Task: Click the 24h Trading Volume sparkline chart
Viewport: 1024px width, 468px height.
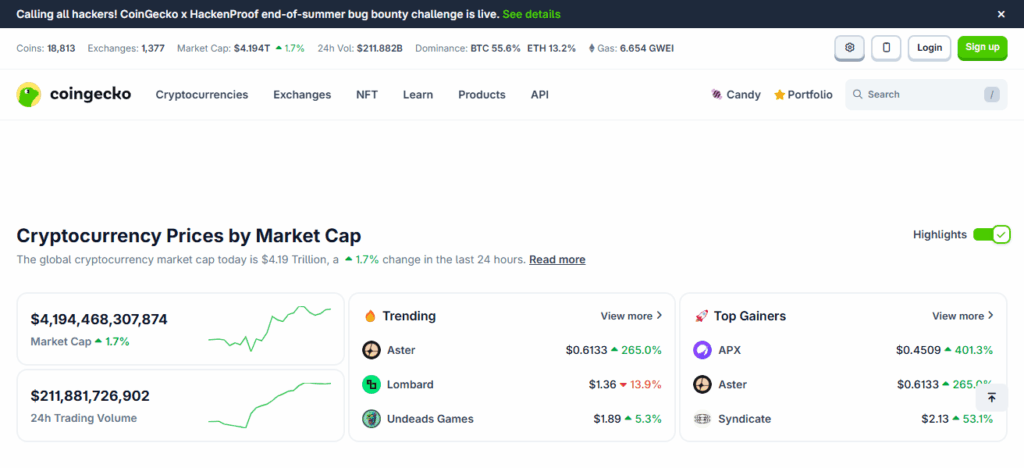Action: [270, 405]
